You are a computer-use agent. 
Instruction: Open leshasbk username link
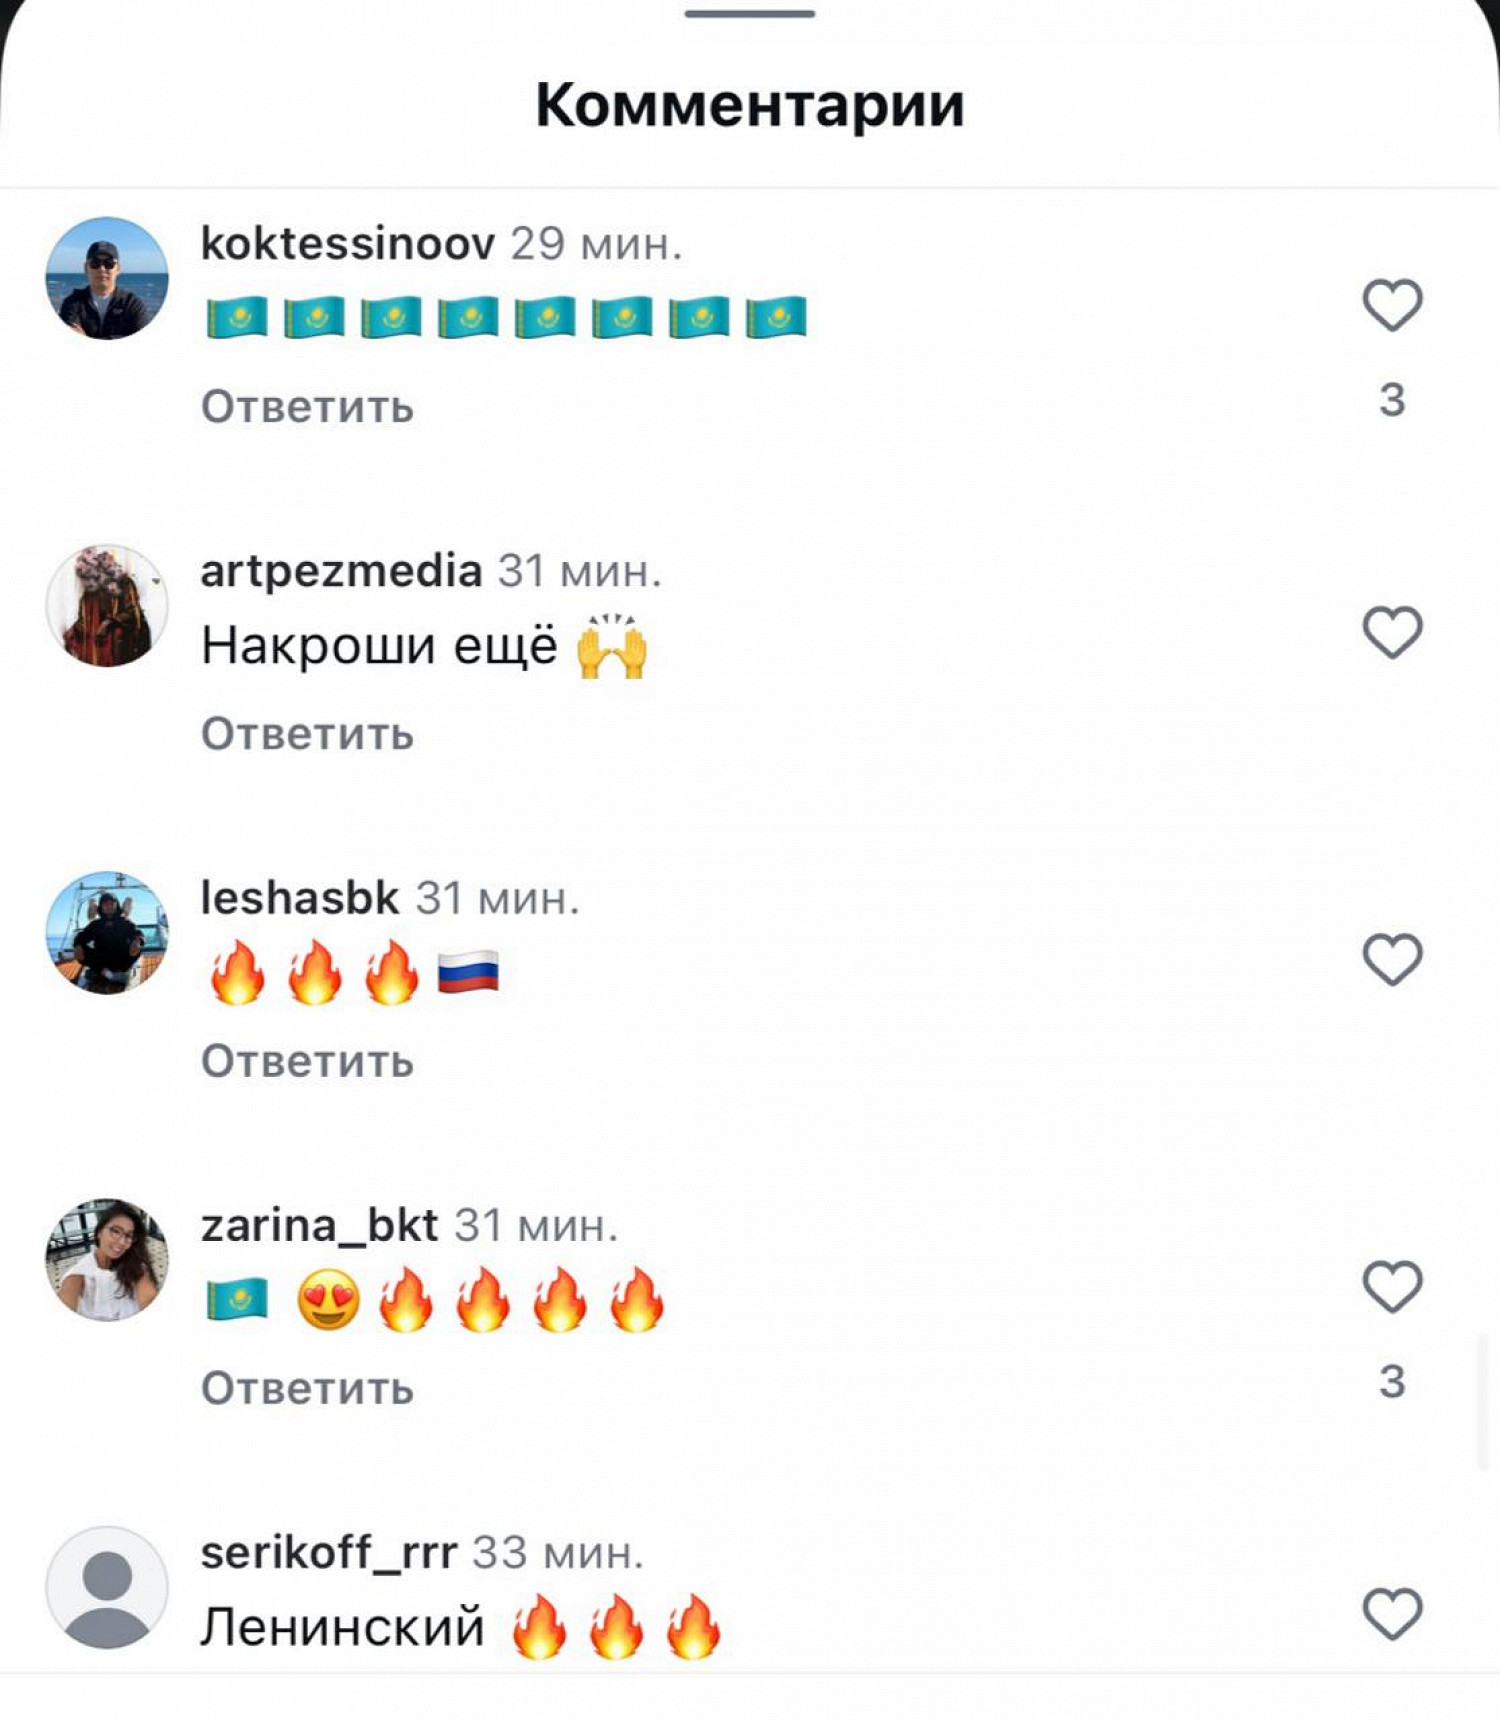coord(300,897)
